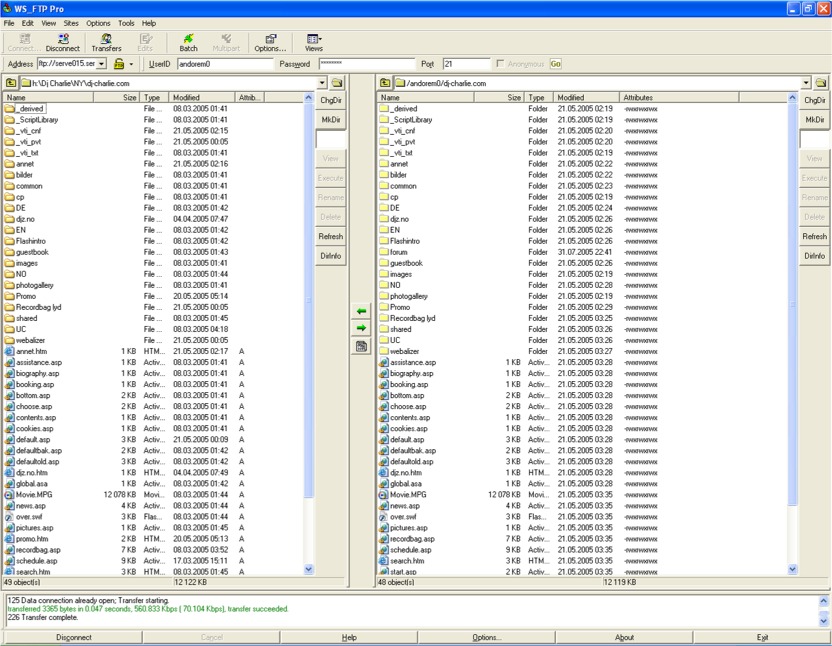The height and width of the screenshot is (646, 832).
Task: Click log pane scroll up arrow
Action: click(824, 601)
